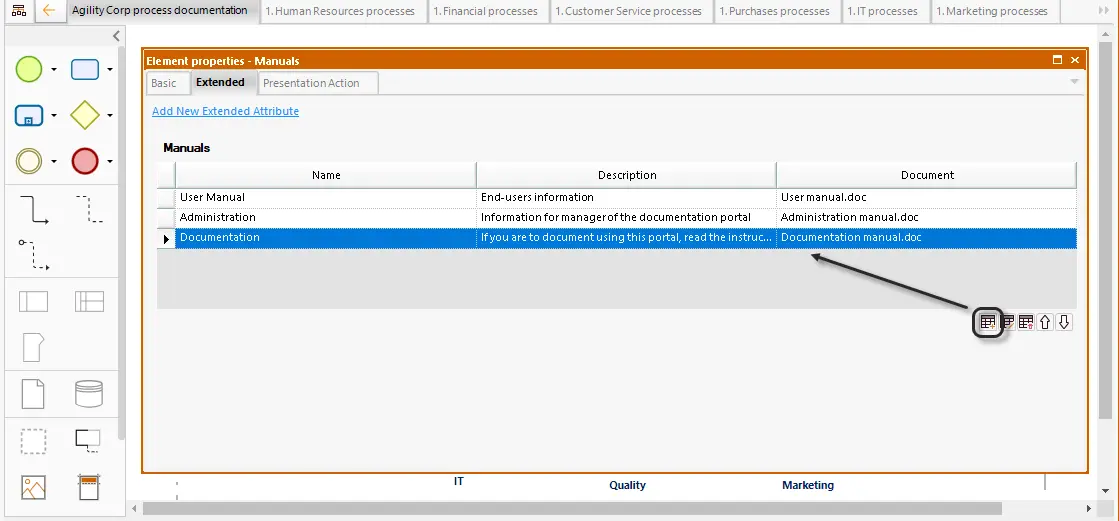
Task: Close the Element properties panel
Action: (x=1075, y=60)
